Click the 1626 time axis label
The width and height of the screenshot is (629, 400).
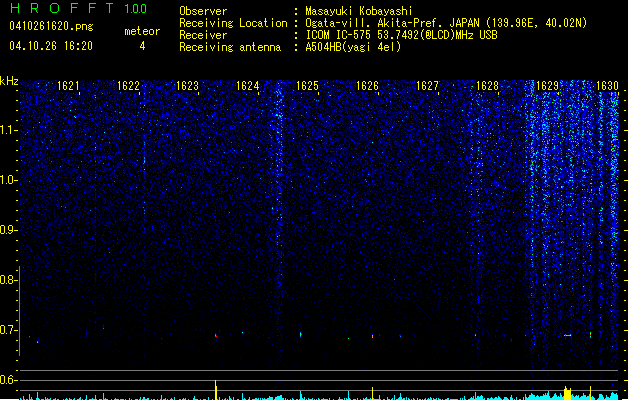point(367,86)
